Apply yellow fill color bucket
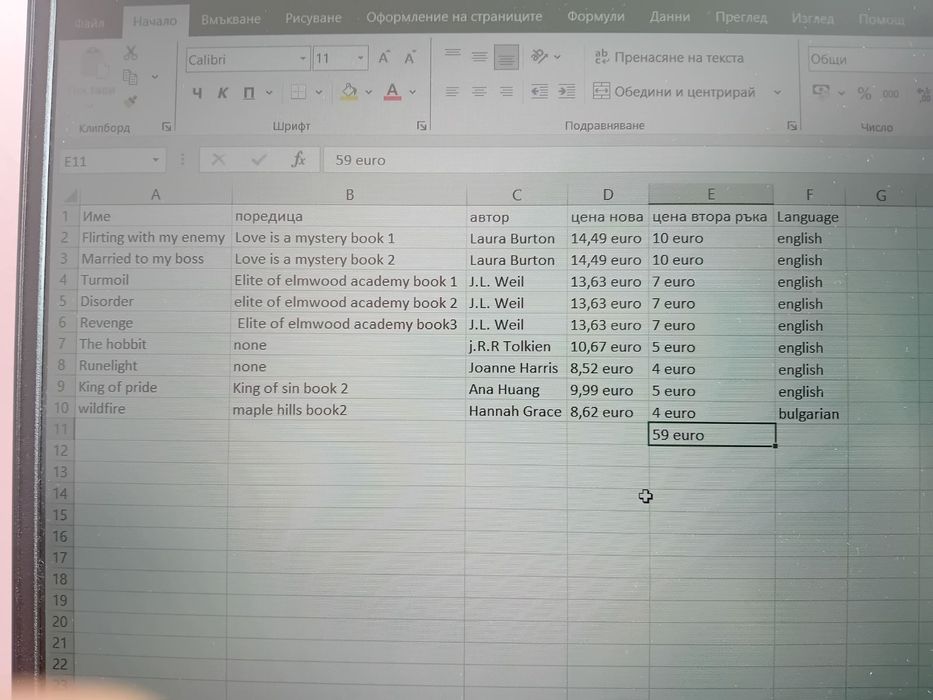The height and width of the screenshot is (700, 933). tap(349, 92)
